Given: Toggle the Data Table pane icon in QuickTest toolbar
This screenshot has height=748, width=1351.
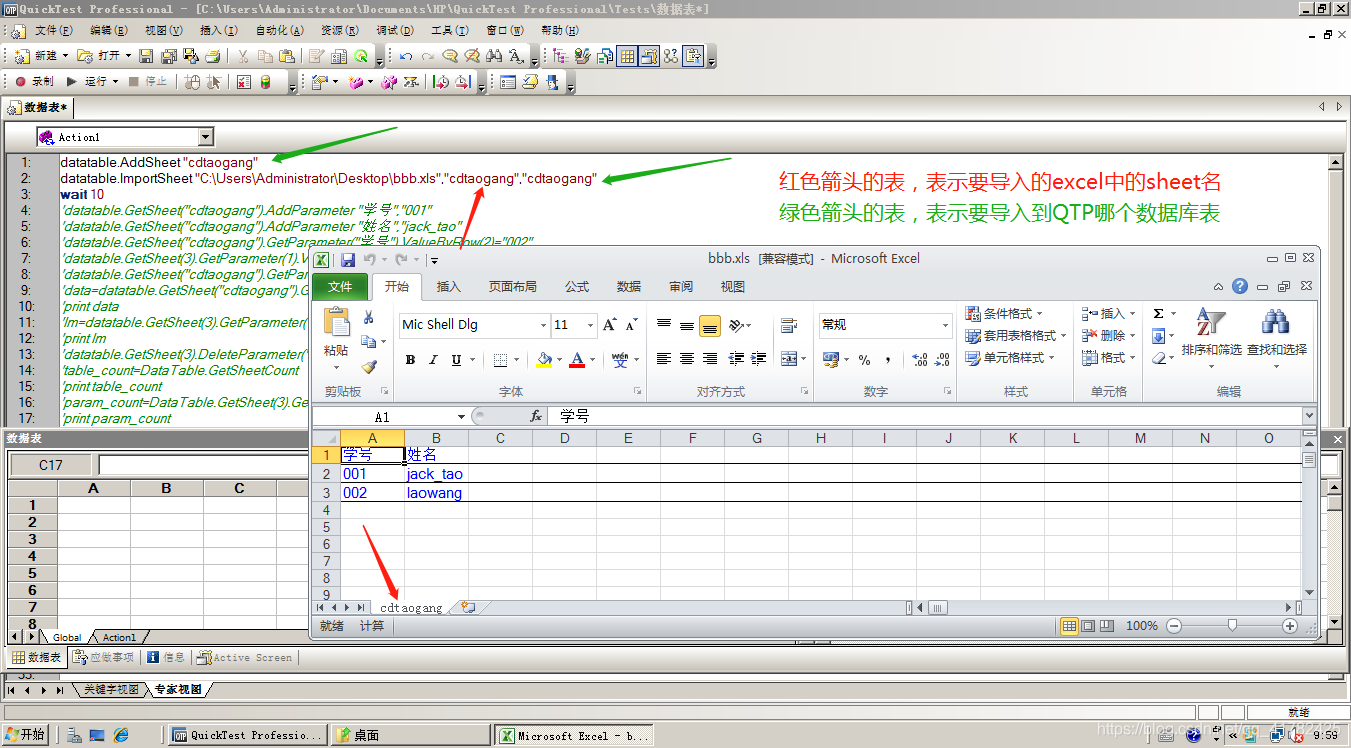Looking at the screenshot, I should (x=627, y=56).
